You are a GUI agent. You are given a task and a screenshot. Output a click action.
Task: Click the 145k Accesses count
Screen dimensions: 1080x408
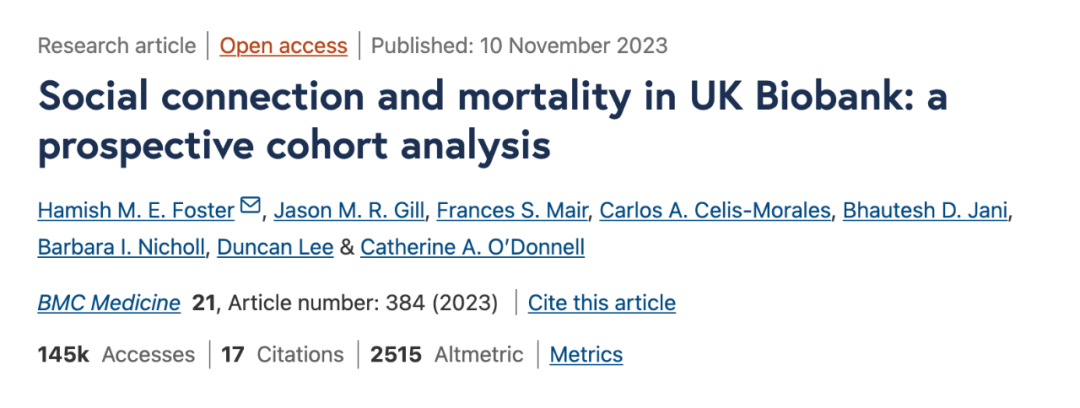click(x=116, y=354)
